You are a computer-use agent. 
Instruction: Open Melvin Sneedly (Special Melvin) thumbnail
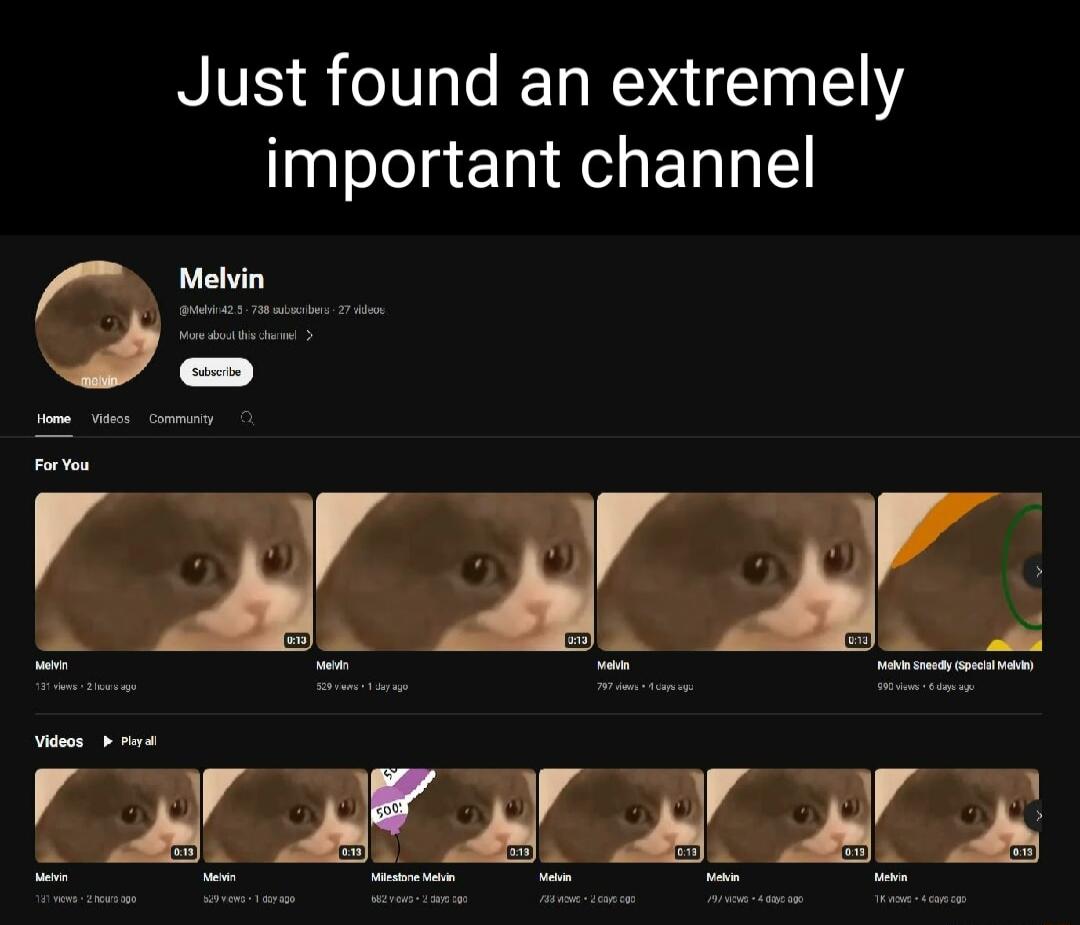pyautogui.click(x=959, y=572)
